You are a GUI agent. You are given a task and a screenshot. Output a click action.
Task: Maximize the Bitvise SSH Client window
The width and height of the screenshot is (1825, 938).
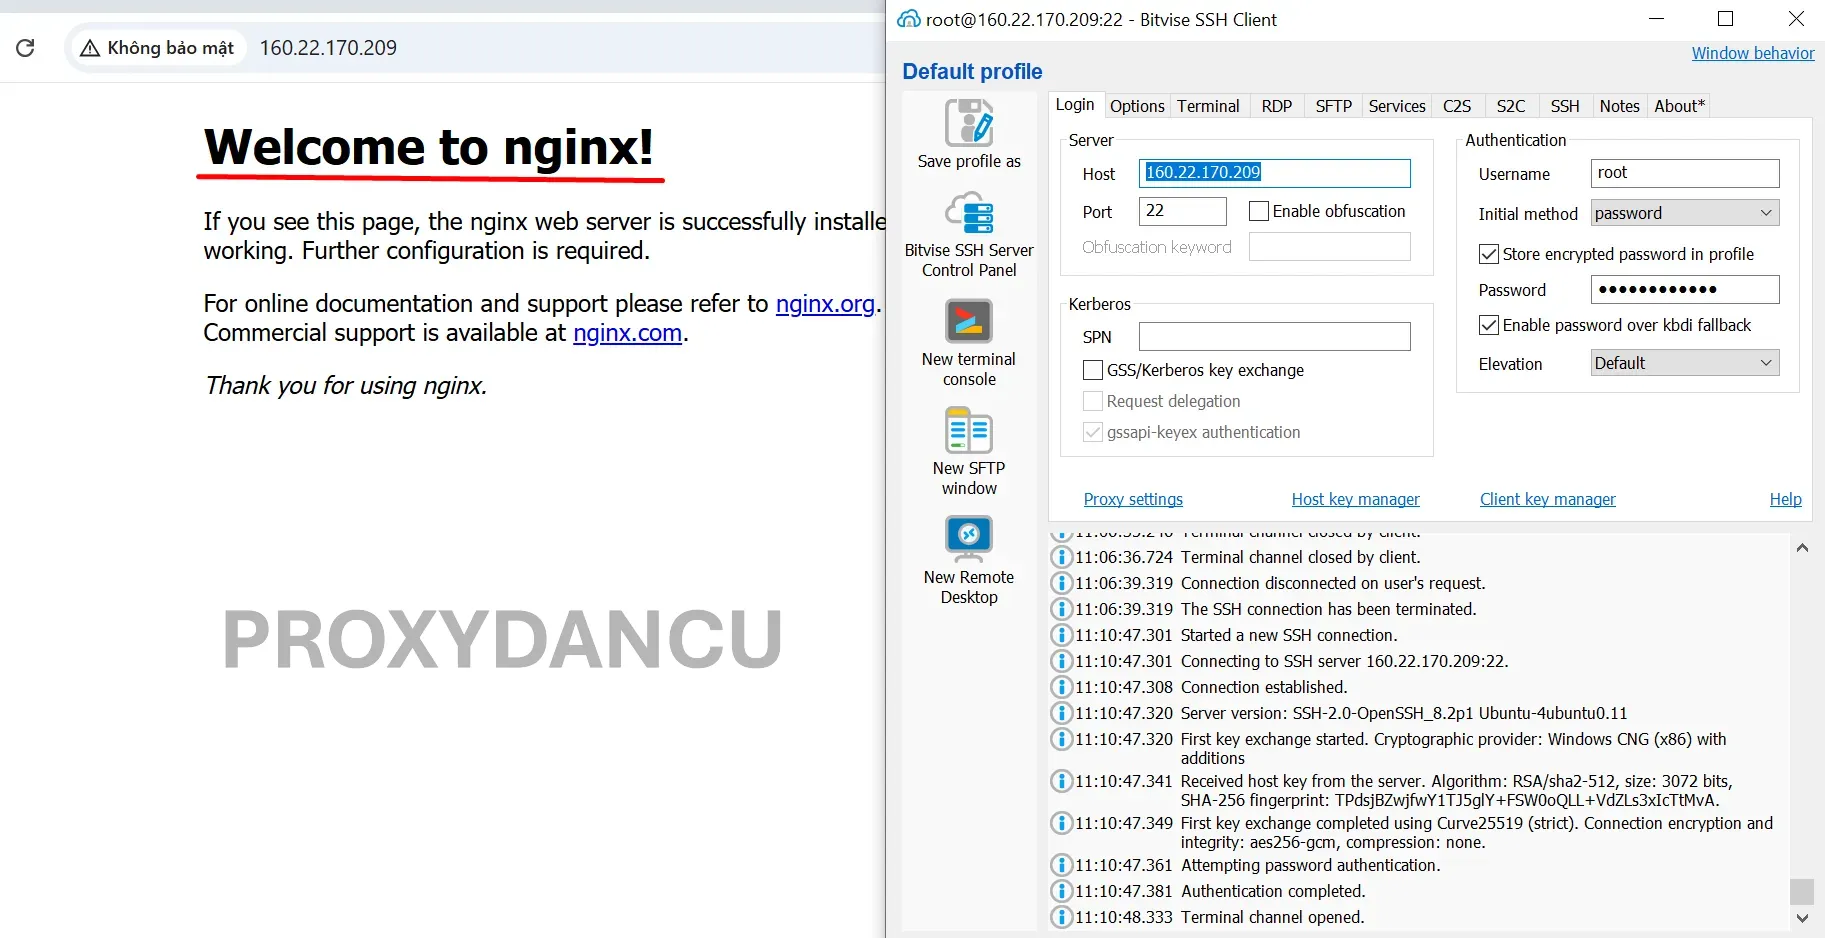(x=1725, y=19)
